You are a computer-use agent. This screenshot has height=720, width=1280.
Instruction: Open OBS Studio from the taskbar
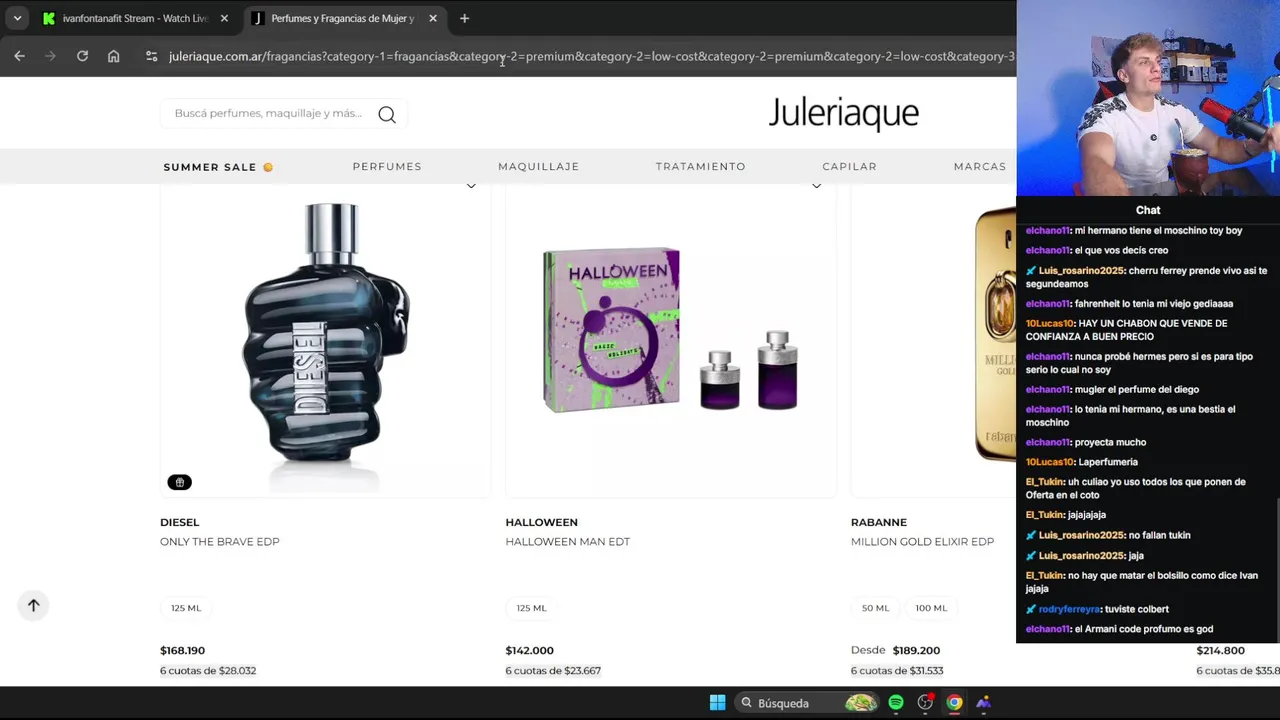coord(925,703)
